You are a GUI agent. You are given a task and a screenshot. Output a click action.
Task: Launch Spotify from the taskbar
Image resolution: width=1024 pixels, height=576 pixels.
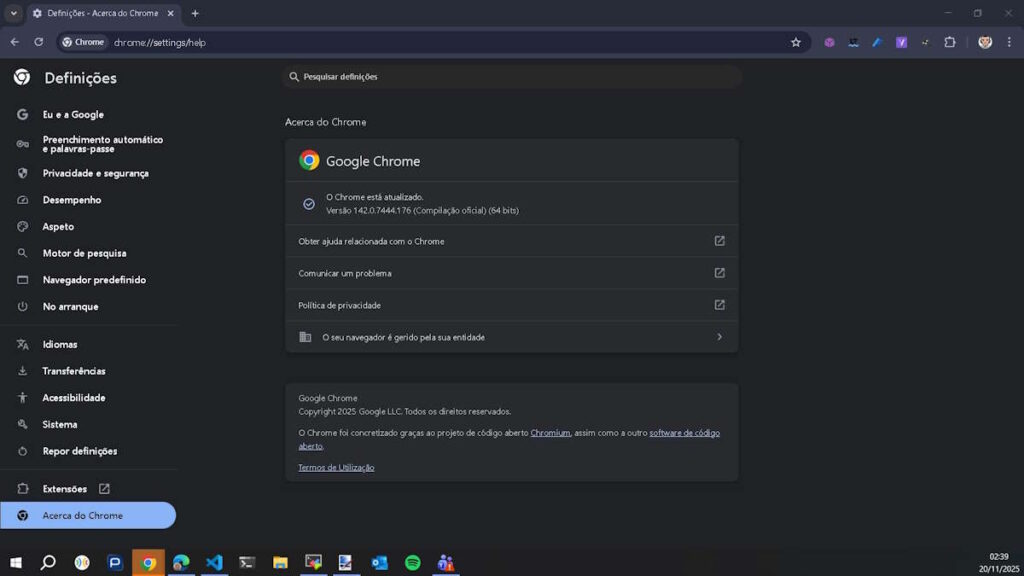point(412,562)
